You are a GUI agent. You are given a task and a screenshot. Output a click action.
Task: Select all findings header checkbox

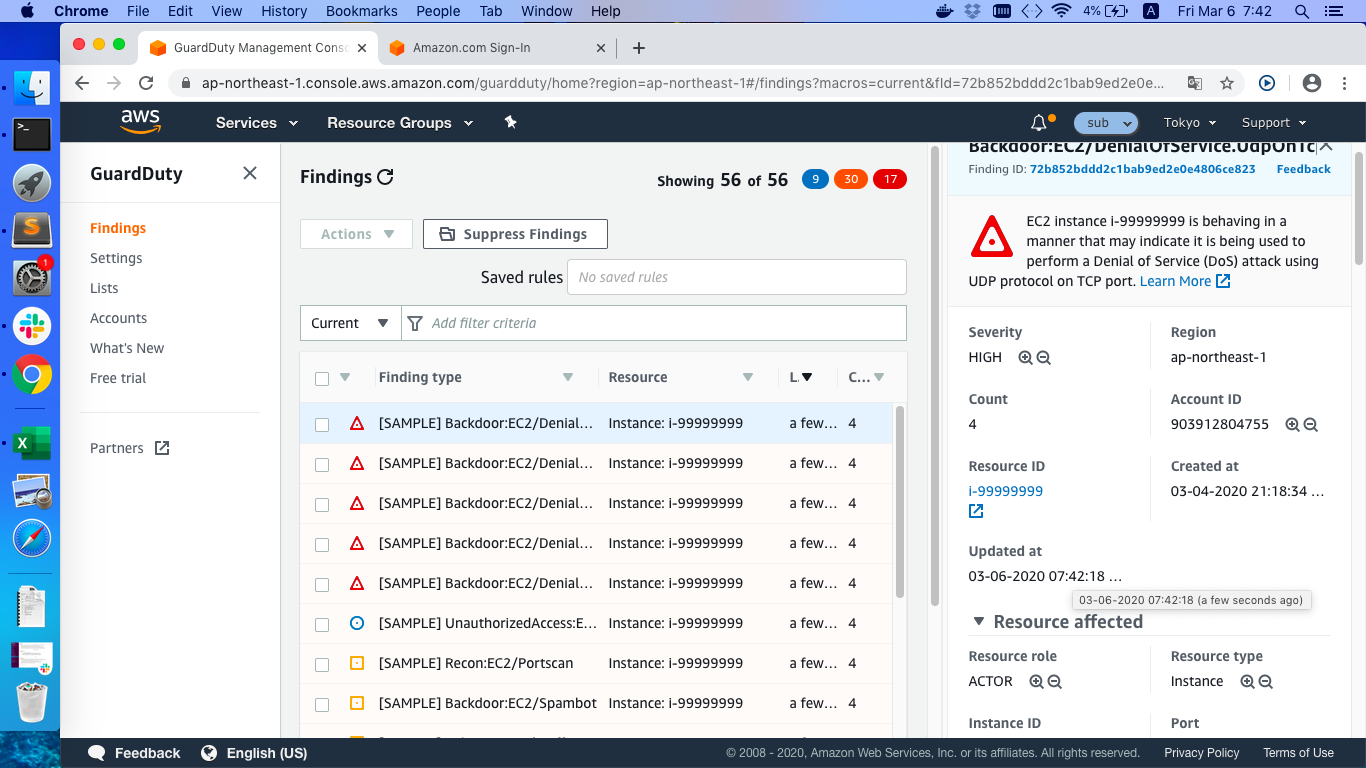click(322, 378)
